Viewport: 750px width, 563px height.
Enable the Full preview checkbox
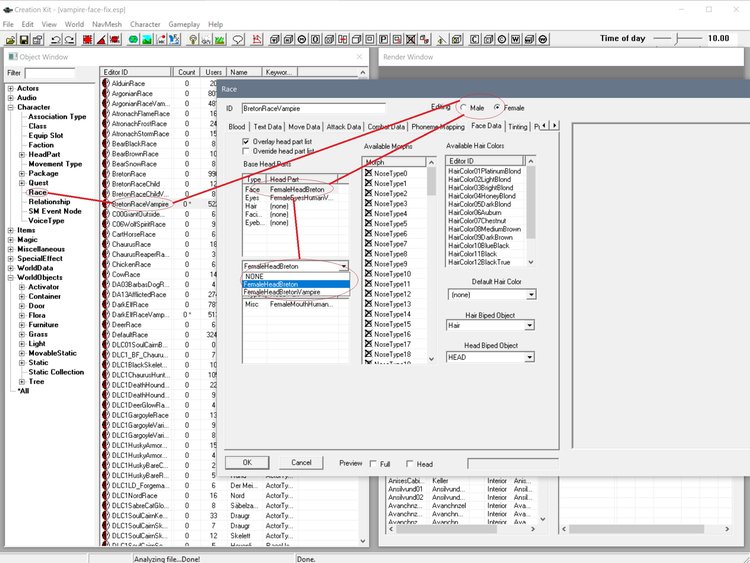373,464
